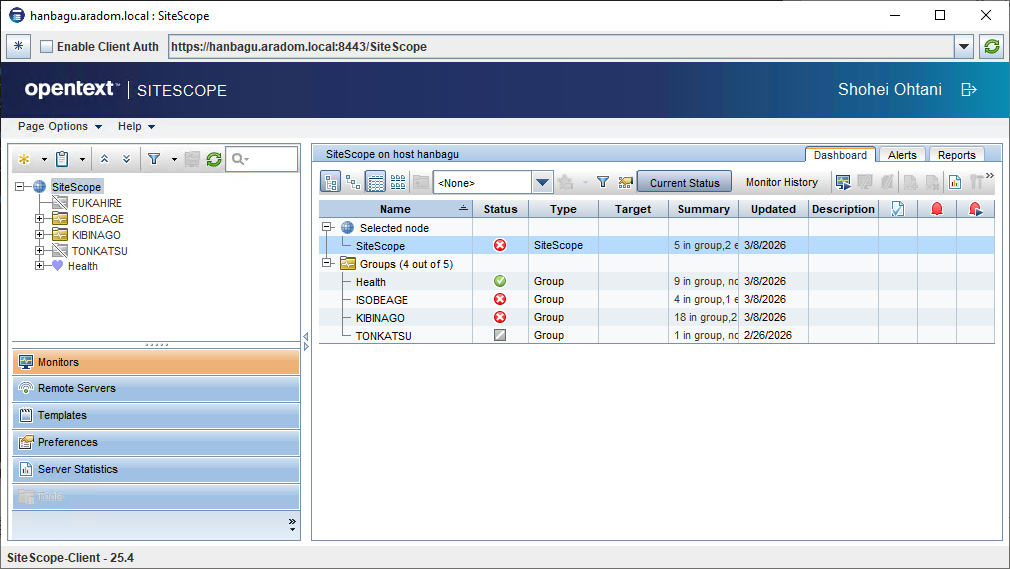Log out using the exit icon beside Shohei Ohtani

pyautogui.click(x=969, y=90)
